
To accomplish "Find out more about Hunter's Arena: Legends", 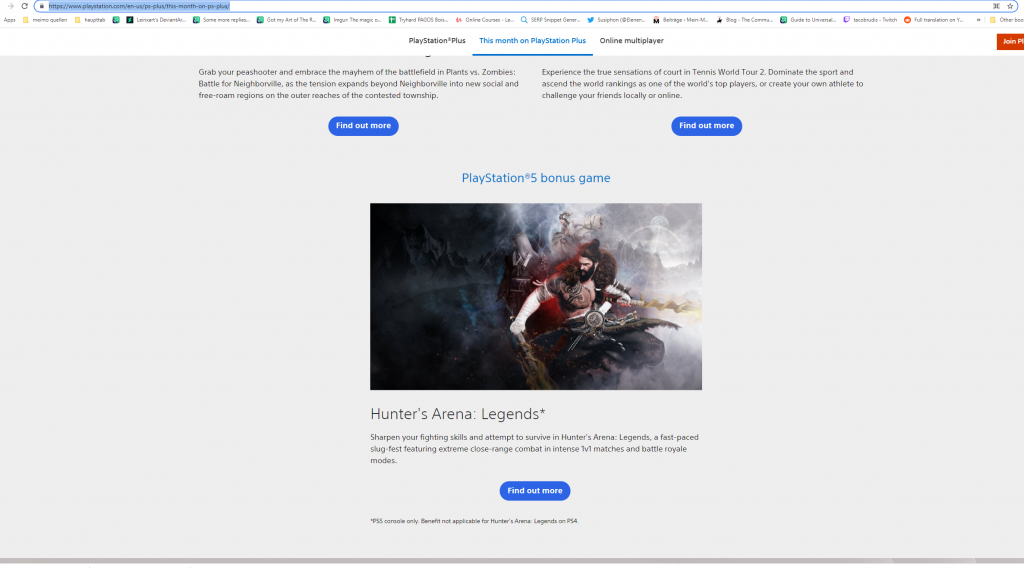I will pos(535,490).
